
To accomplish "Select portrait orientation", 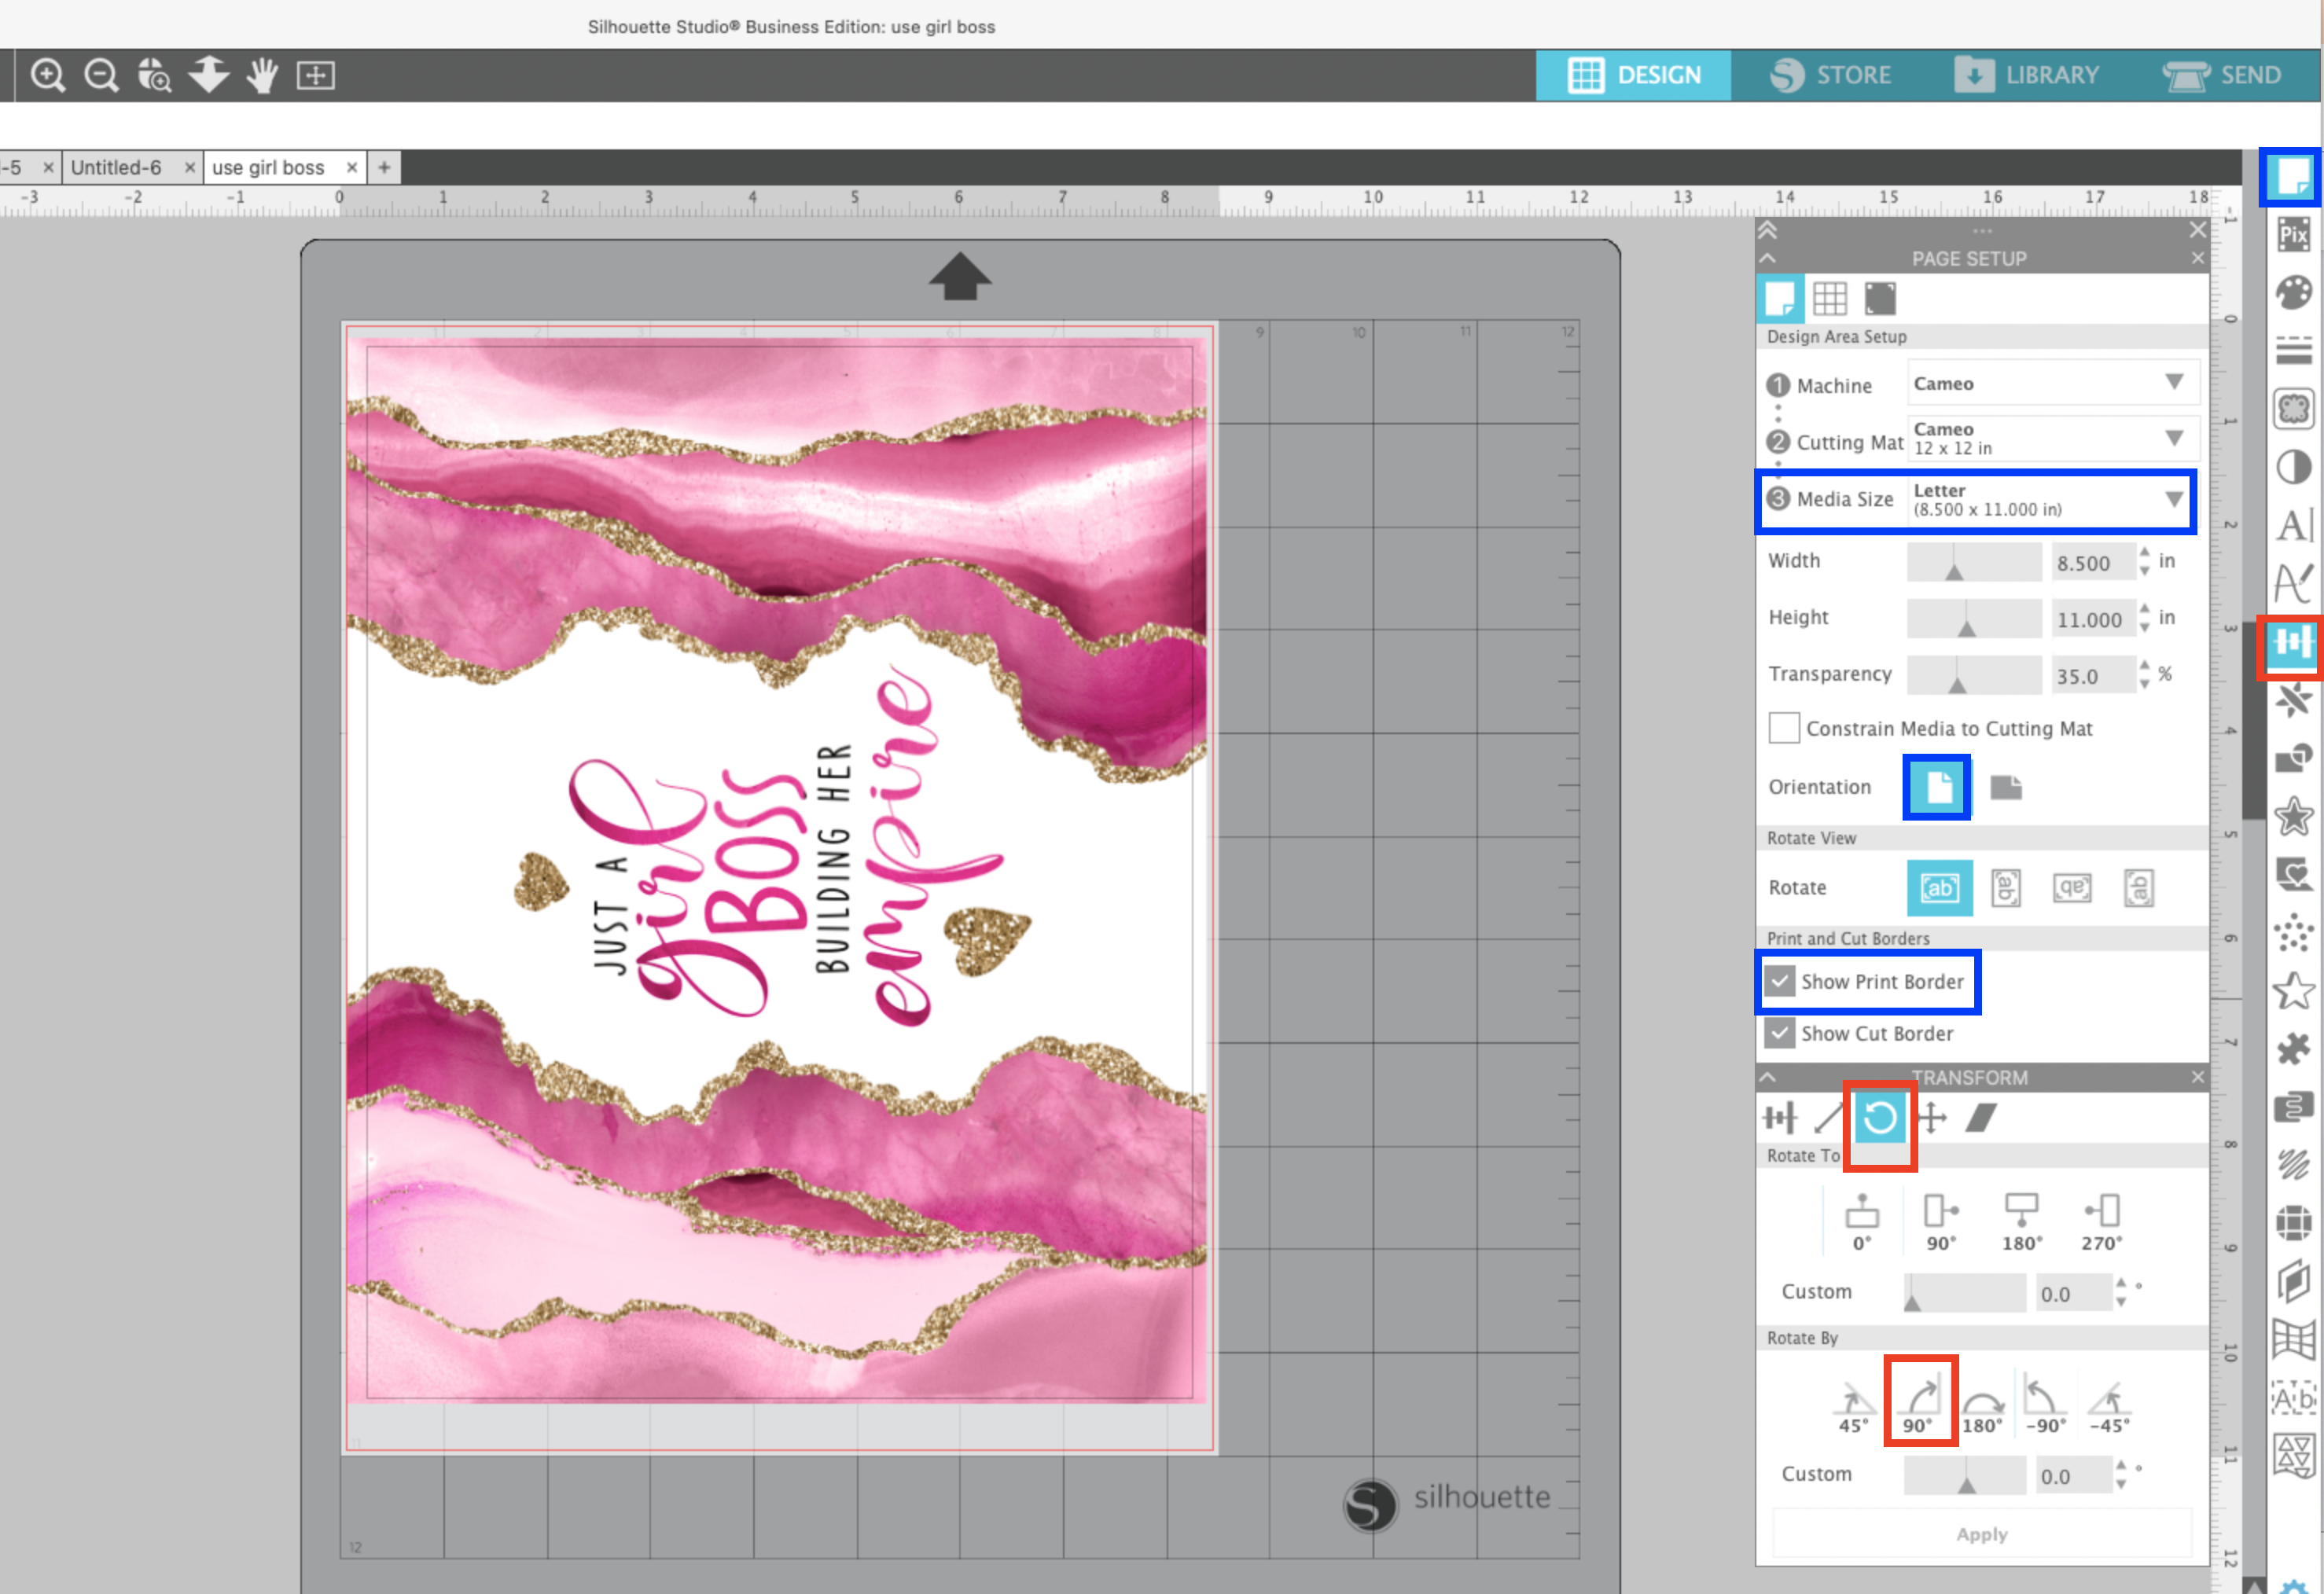I will click(x=1938, y=787).
